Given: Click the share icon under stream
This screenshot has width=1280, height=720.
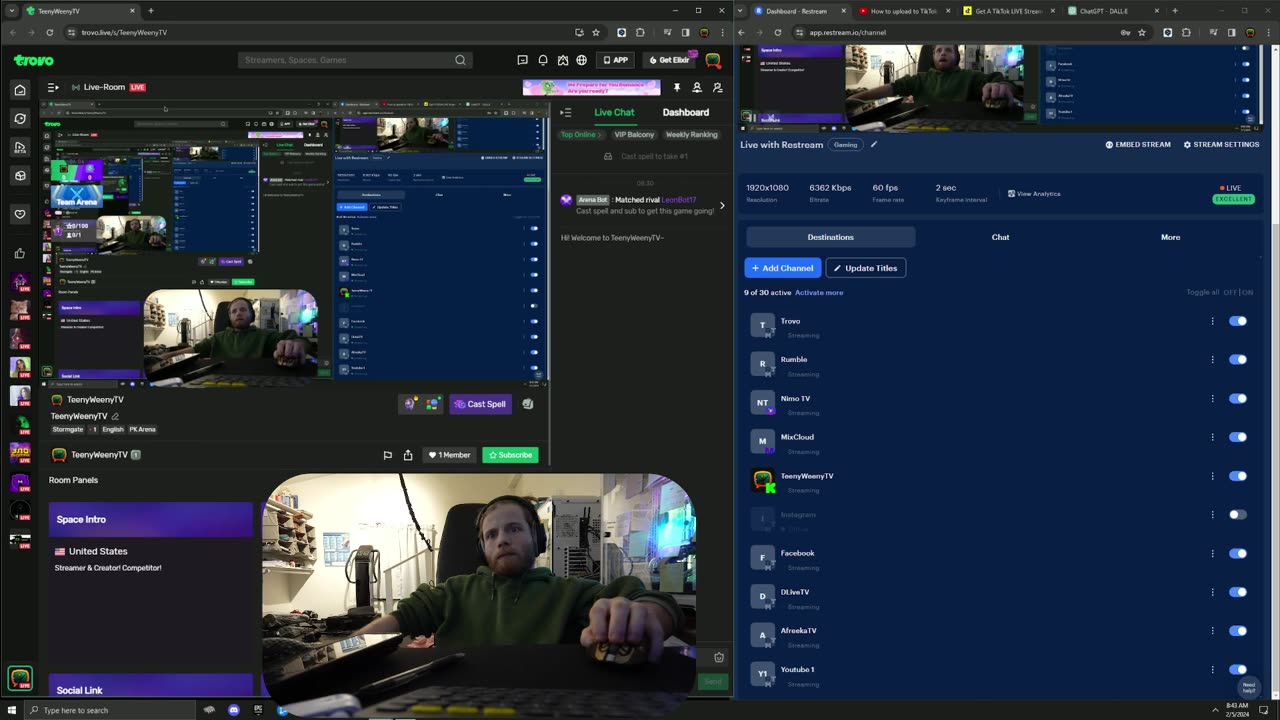Looking at the screenshot, I should click(x=408, y=455).
